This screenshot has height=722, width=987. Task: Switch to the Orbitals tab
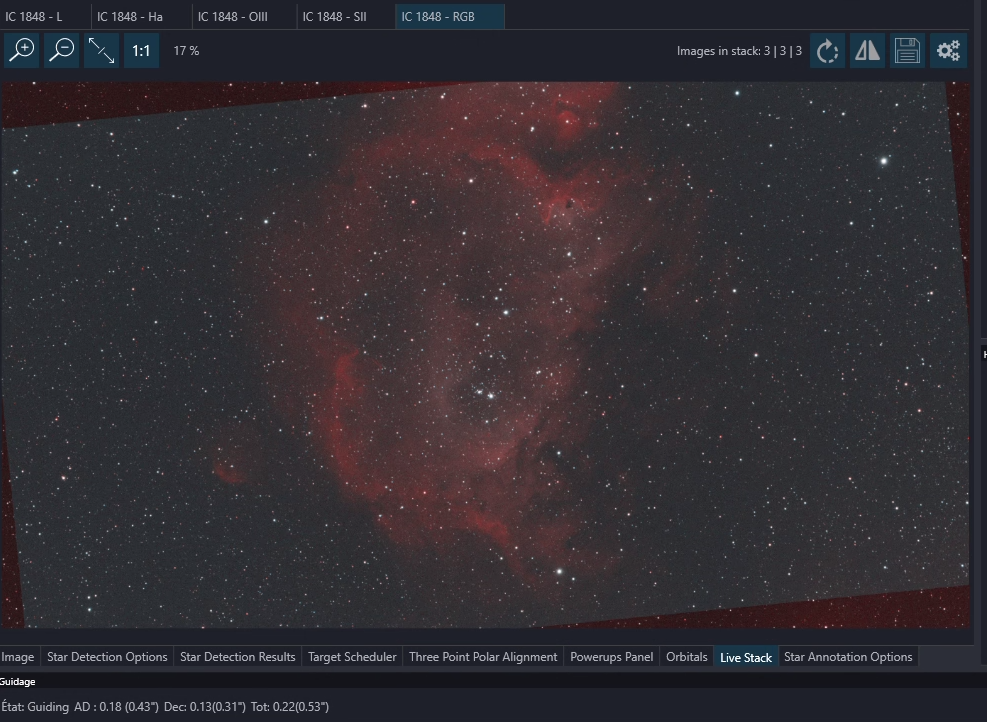[686, 657]
